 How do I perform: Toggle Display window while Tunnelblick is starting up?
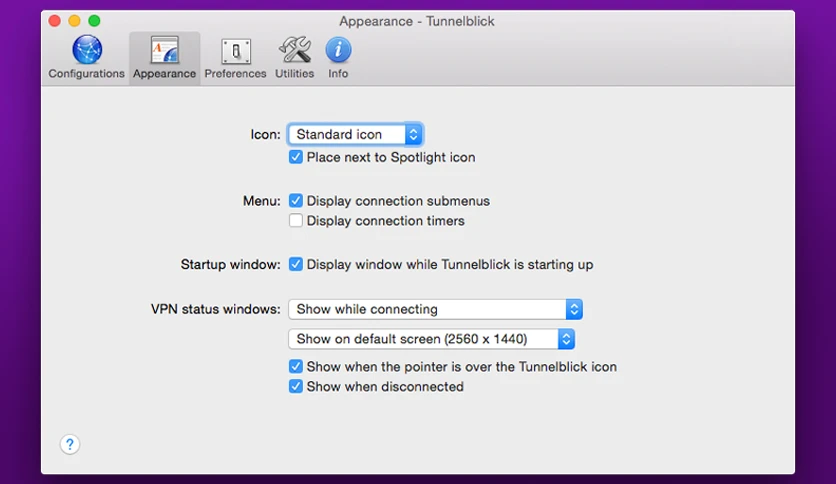[295, 264]
